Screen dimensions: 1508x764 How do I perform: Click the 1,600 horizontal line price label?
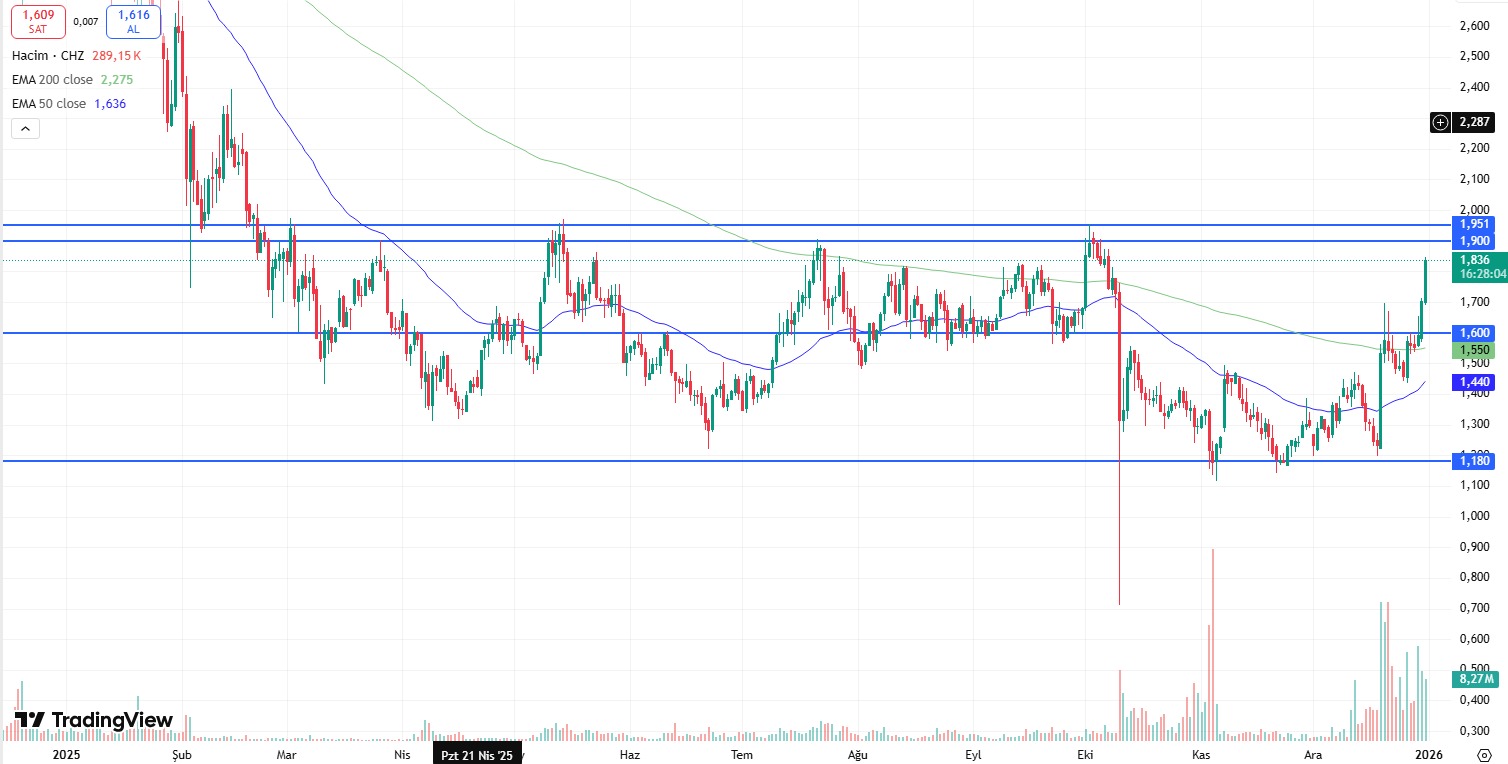pos(1474,333)
